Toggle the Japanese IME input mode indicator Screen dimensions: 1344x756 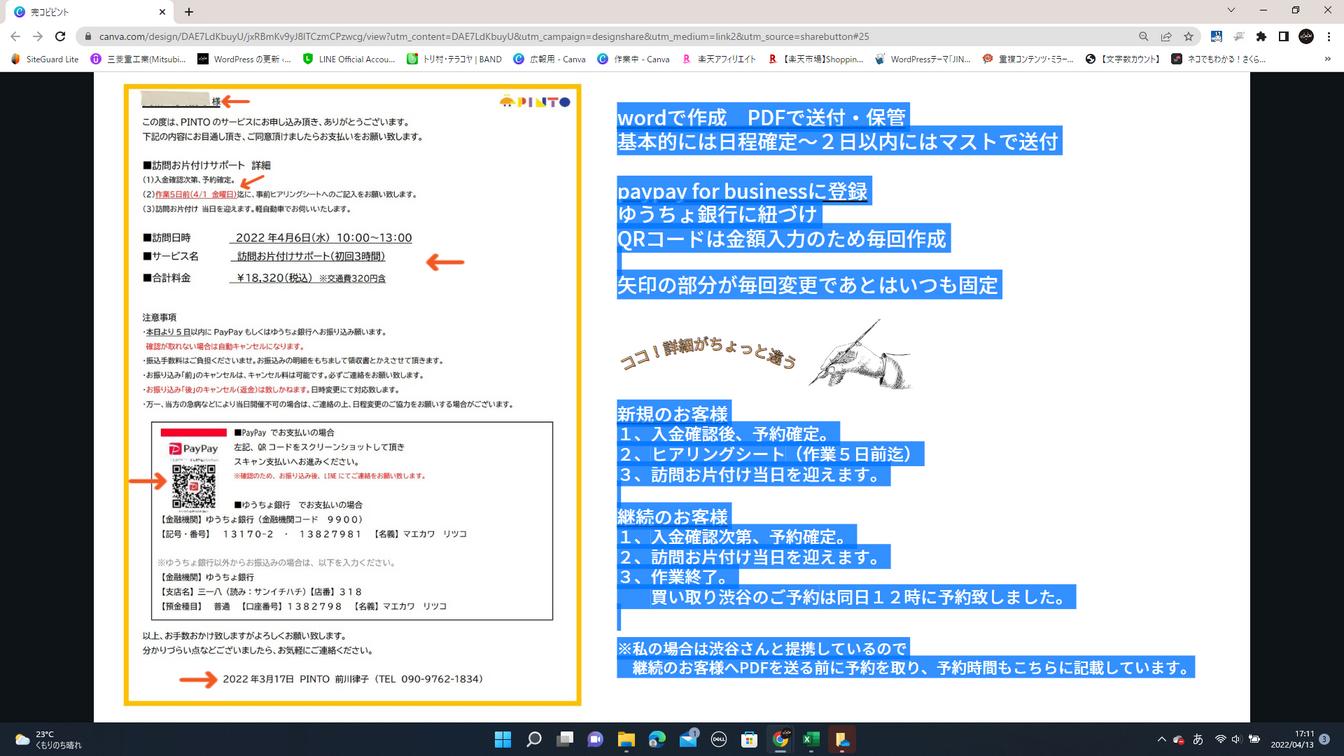click(1198, 740)
